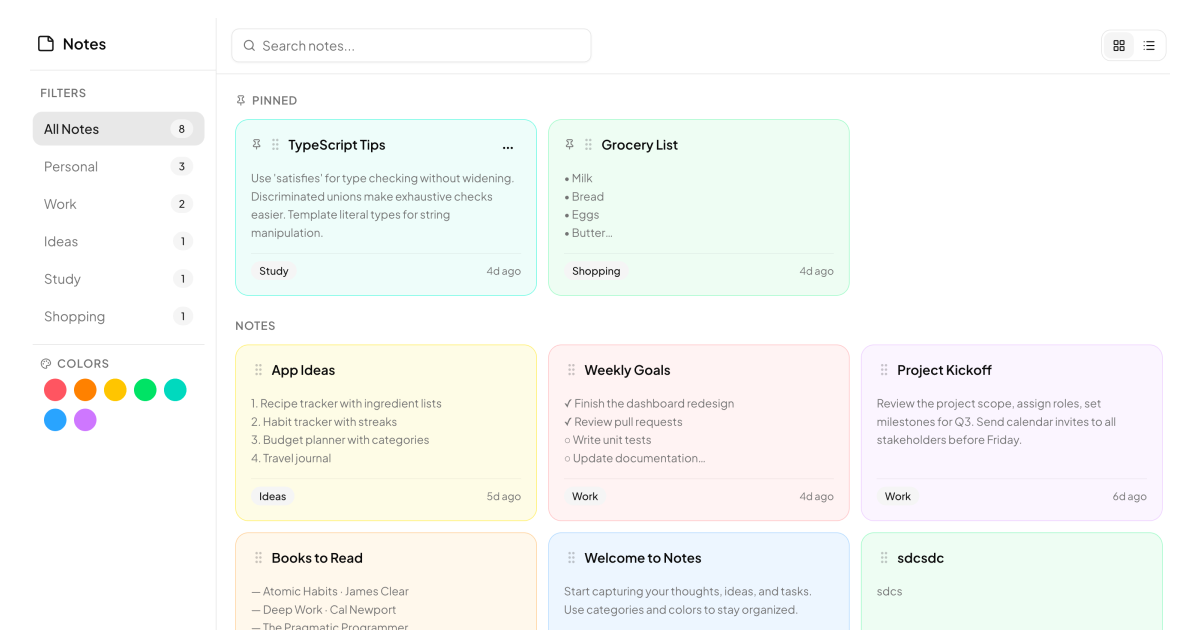
Task: Unpin the Grocery List note
Action: [570, 144]
